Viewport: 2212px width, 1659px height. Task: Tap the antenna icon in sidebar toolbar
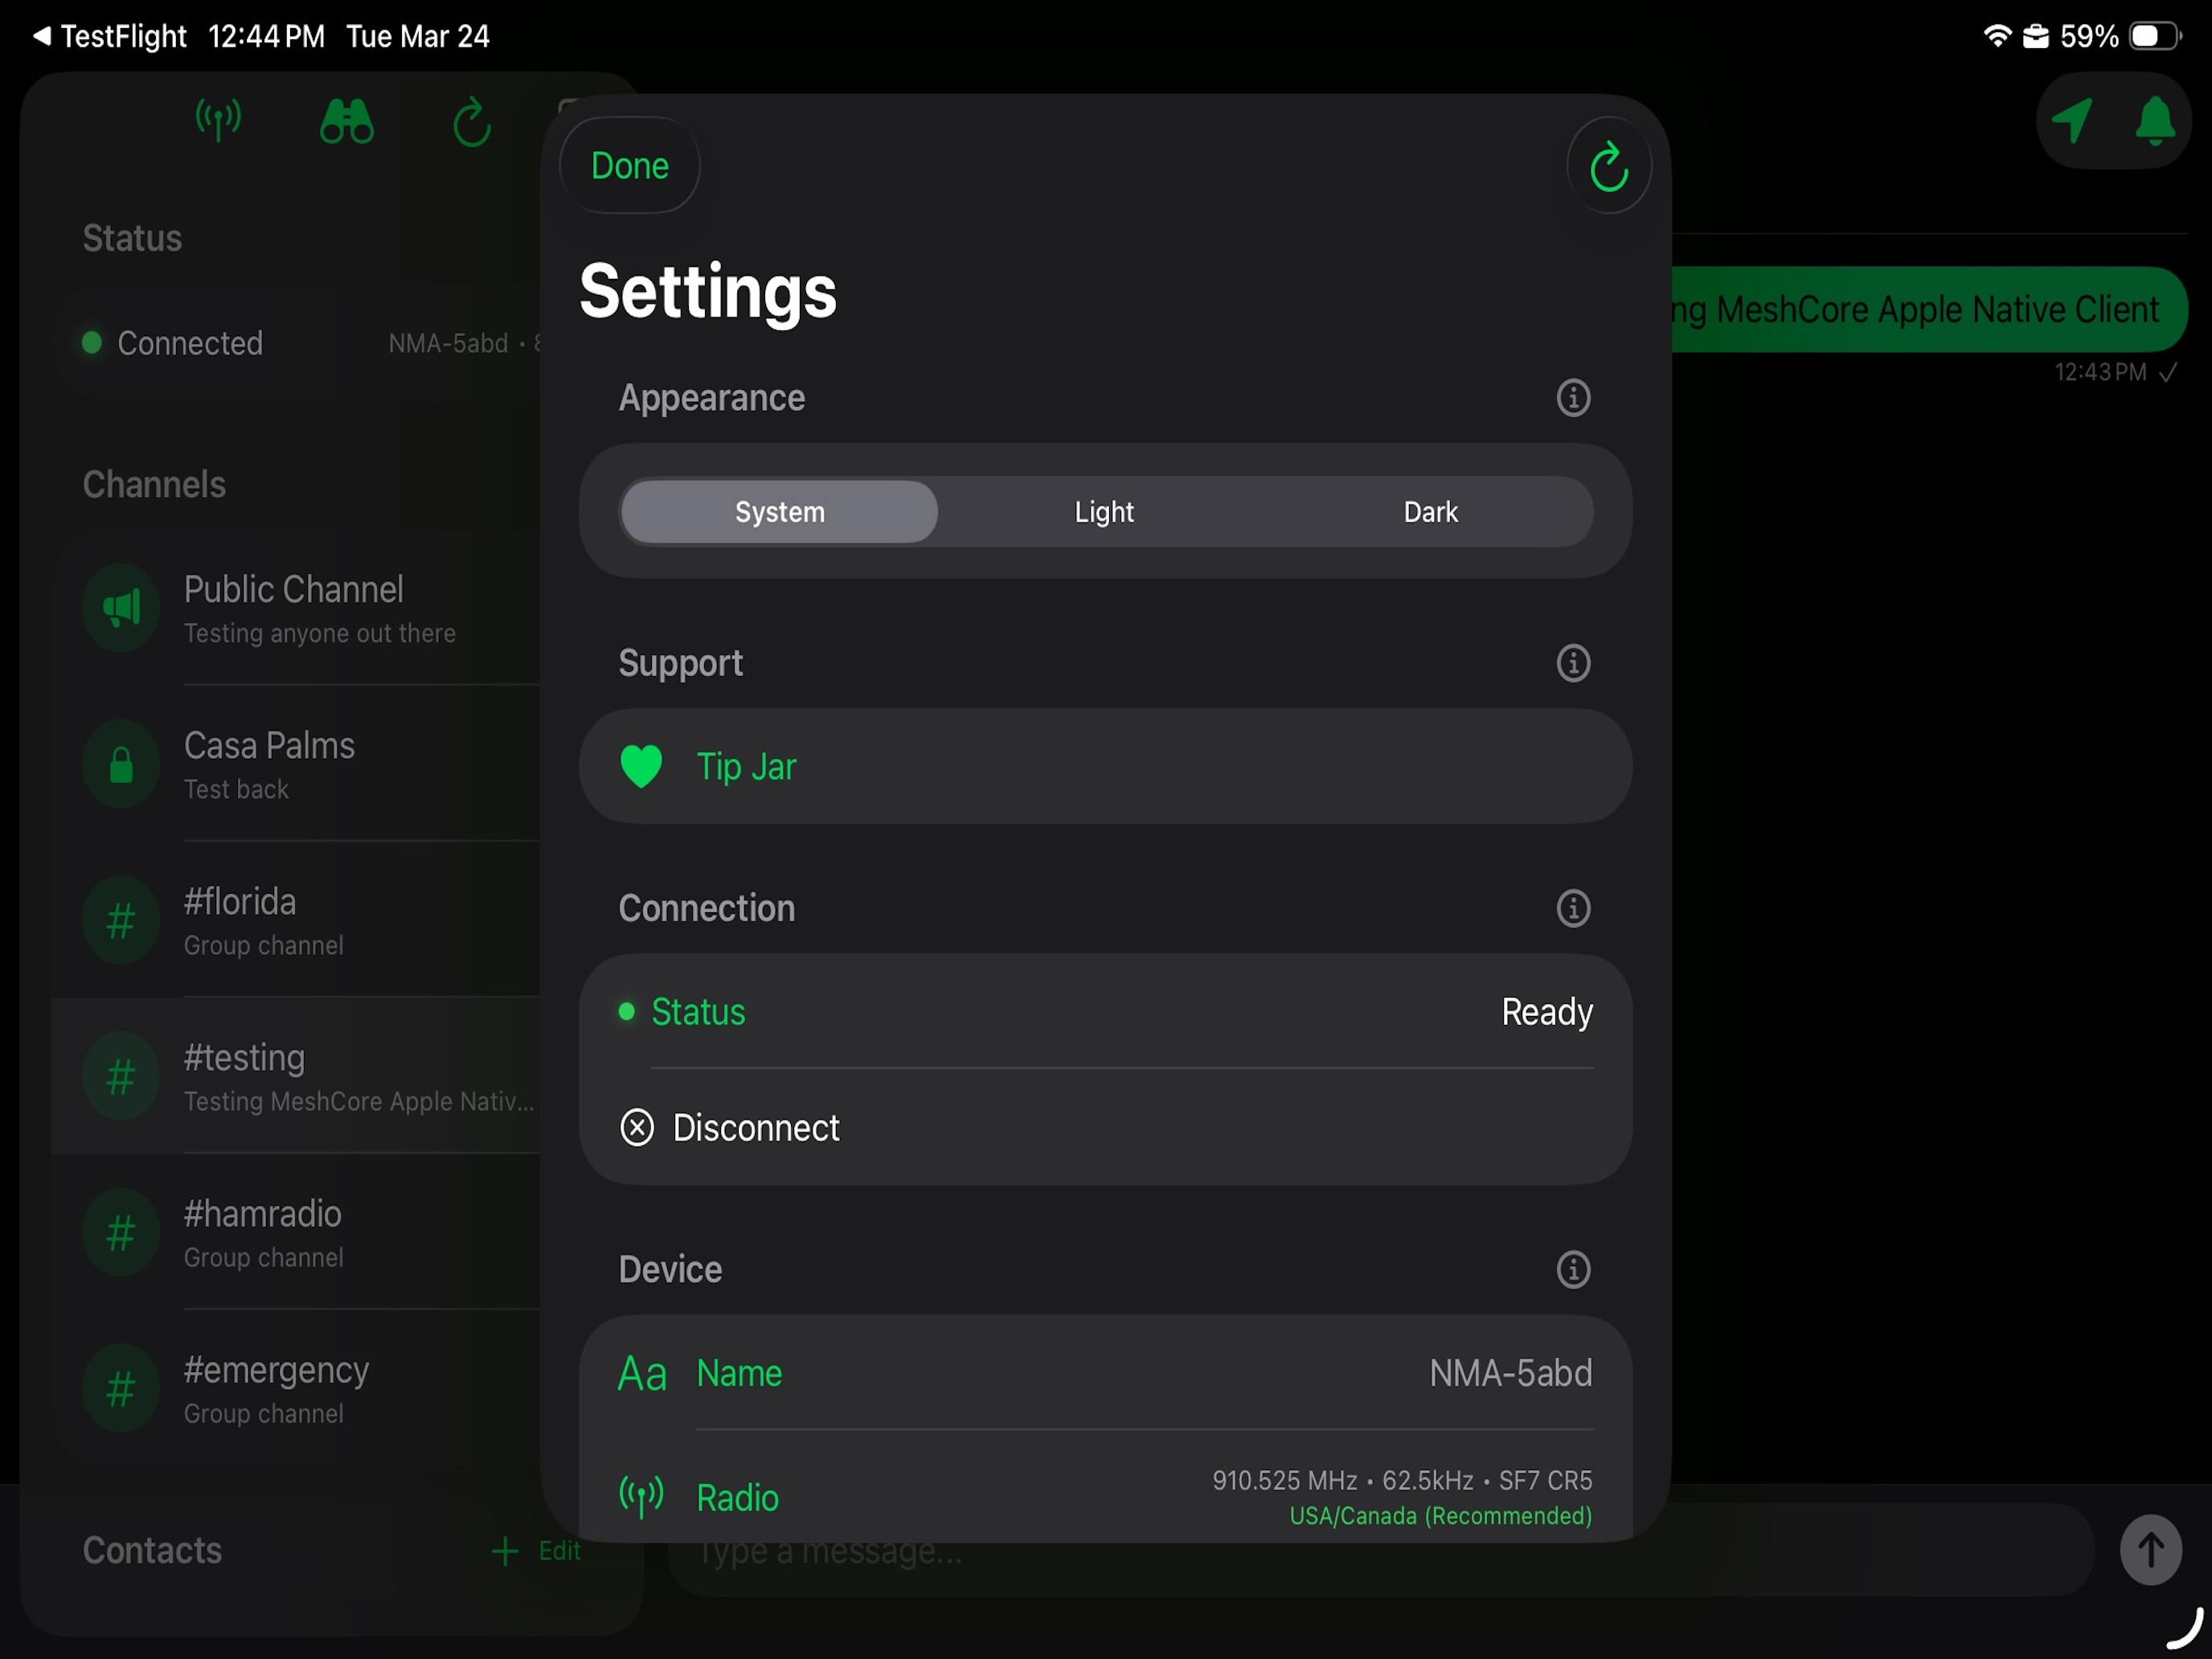pos(218,121)
